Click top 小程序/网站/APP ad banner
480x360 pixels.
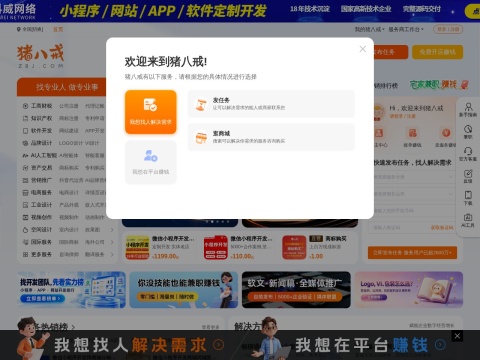240,11
